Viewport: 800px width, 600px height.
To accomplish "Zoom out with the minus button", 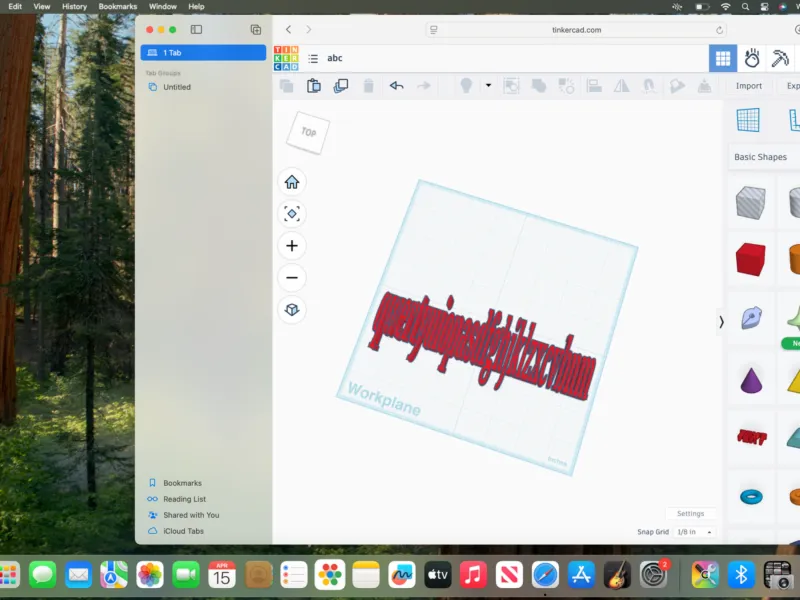I will coord(292,278).
